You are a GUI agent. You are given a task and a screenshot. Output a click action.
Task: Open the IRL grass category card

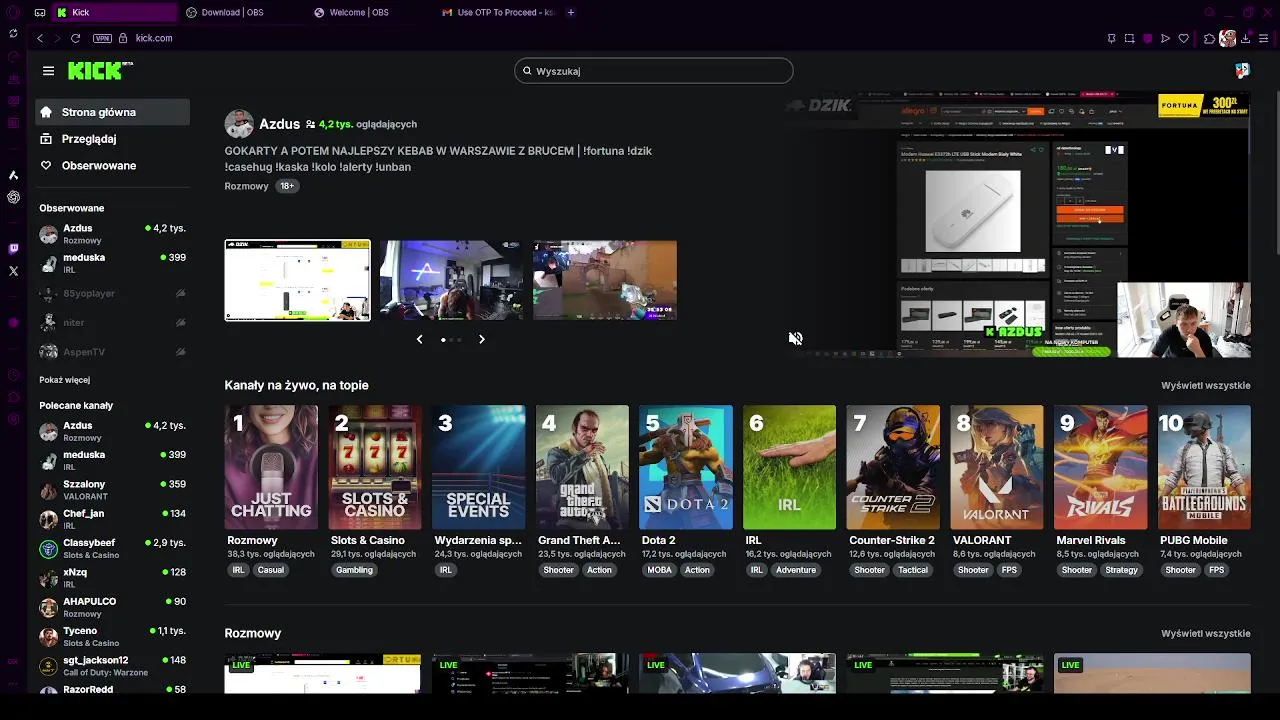tap(789, 467)
